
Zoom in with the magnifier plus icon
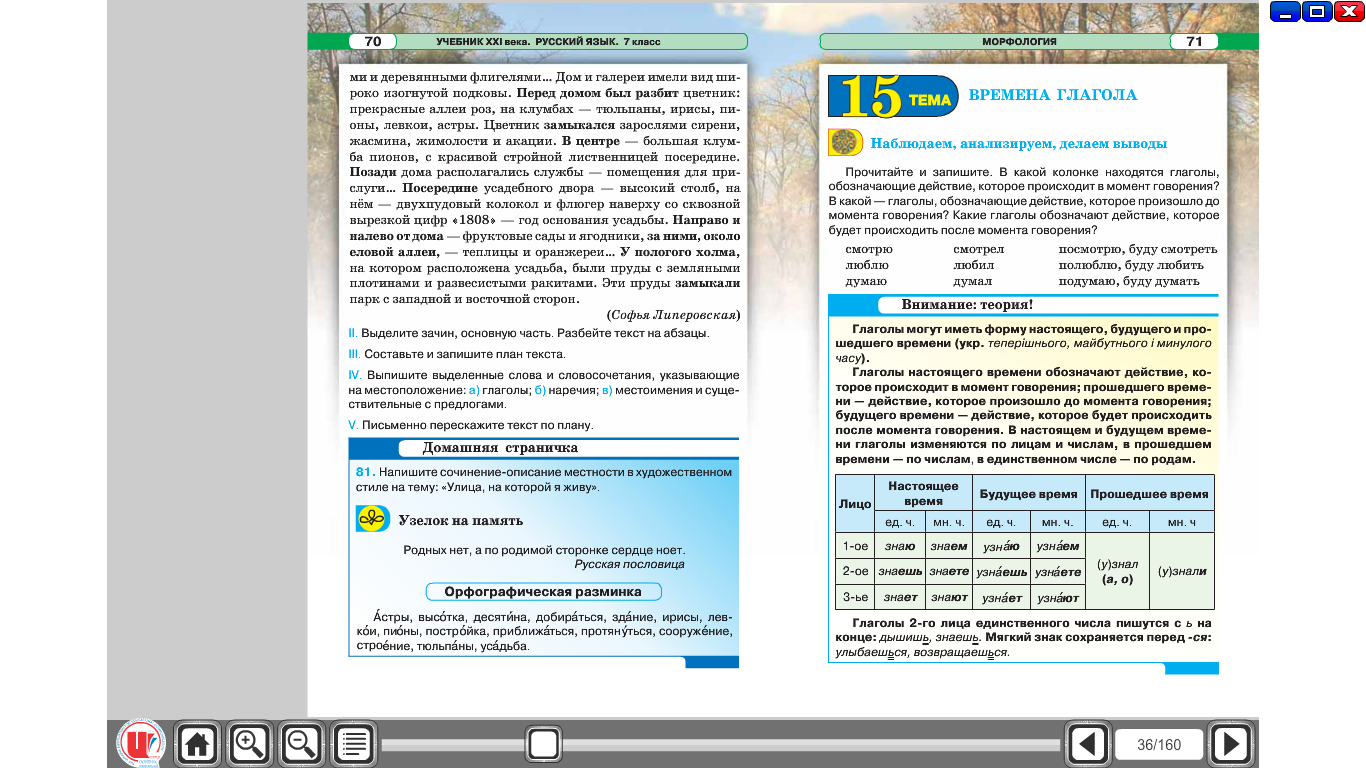pos(249,744)
